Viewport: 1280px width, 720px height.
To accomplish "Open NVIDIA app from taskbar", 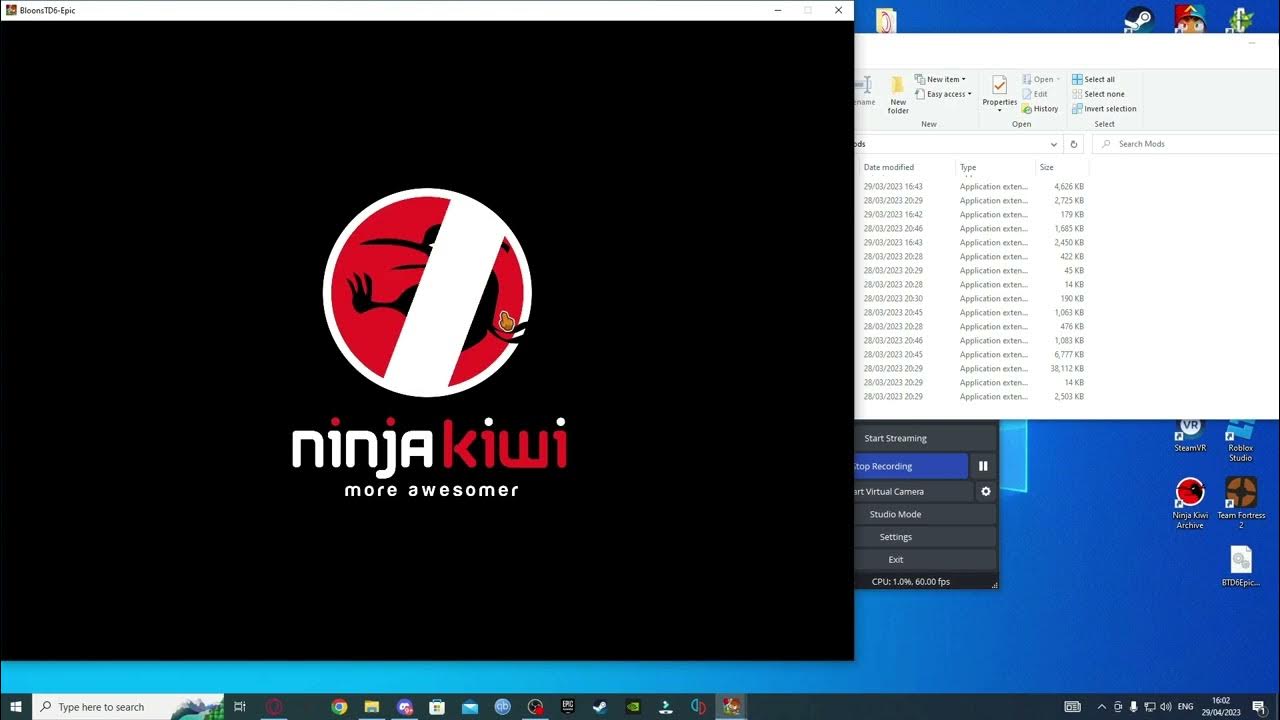I will point(633,707).
